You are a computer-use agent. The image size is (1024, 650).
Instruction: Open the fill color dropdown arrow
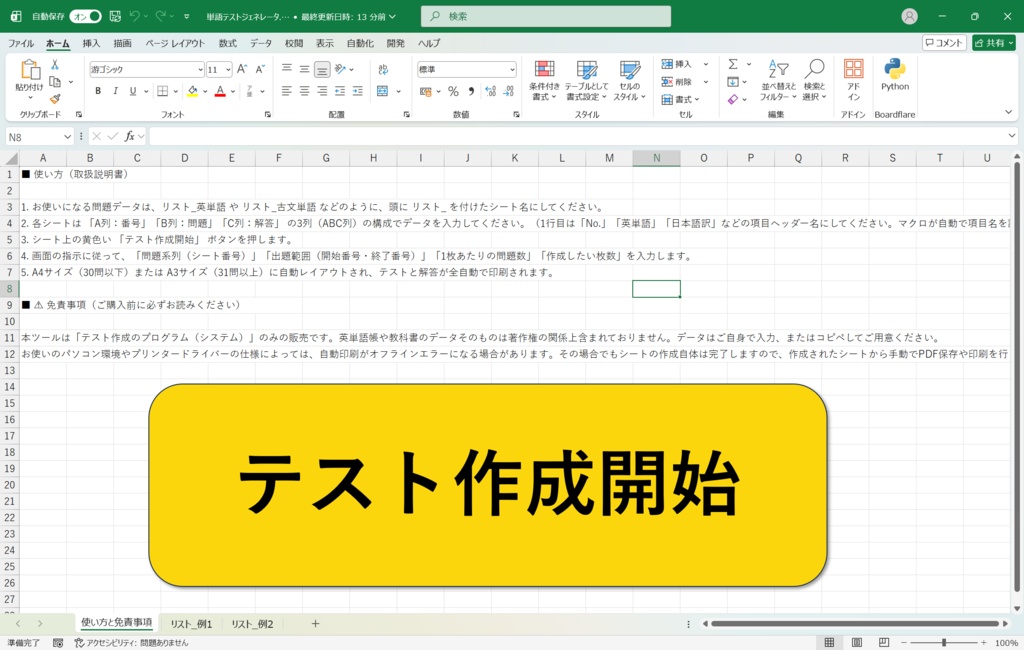coord(204,91)
